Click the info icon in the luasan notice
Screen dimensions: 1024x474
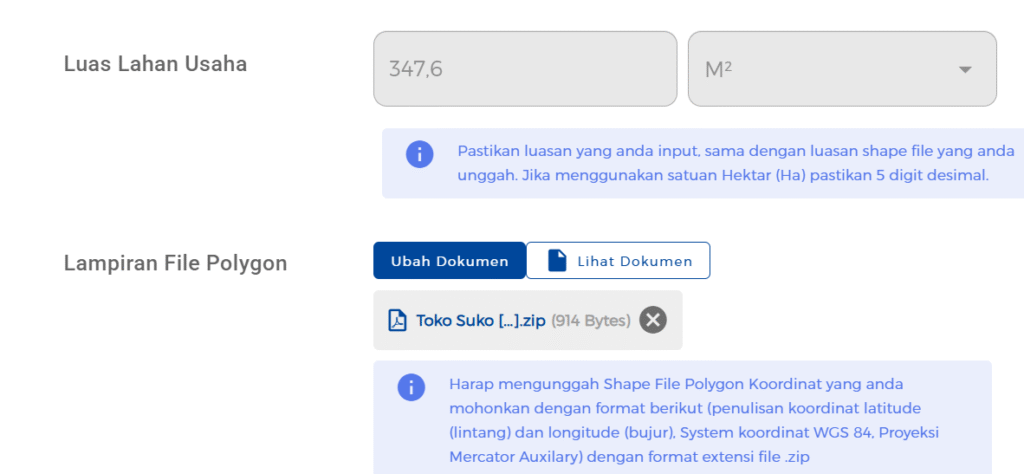(x=419, y=154)
